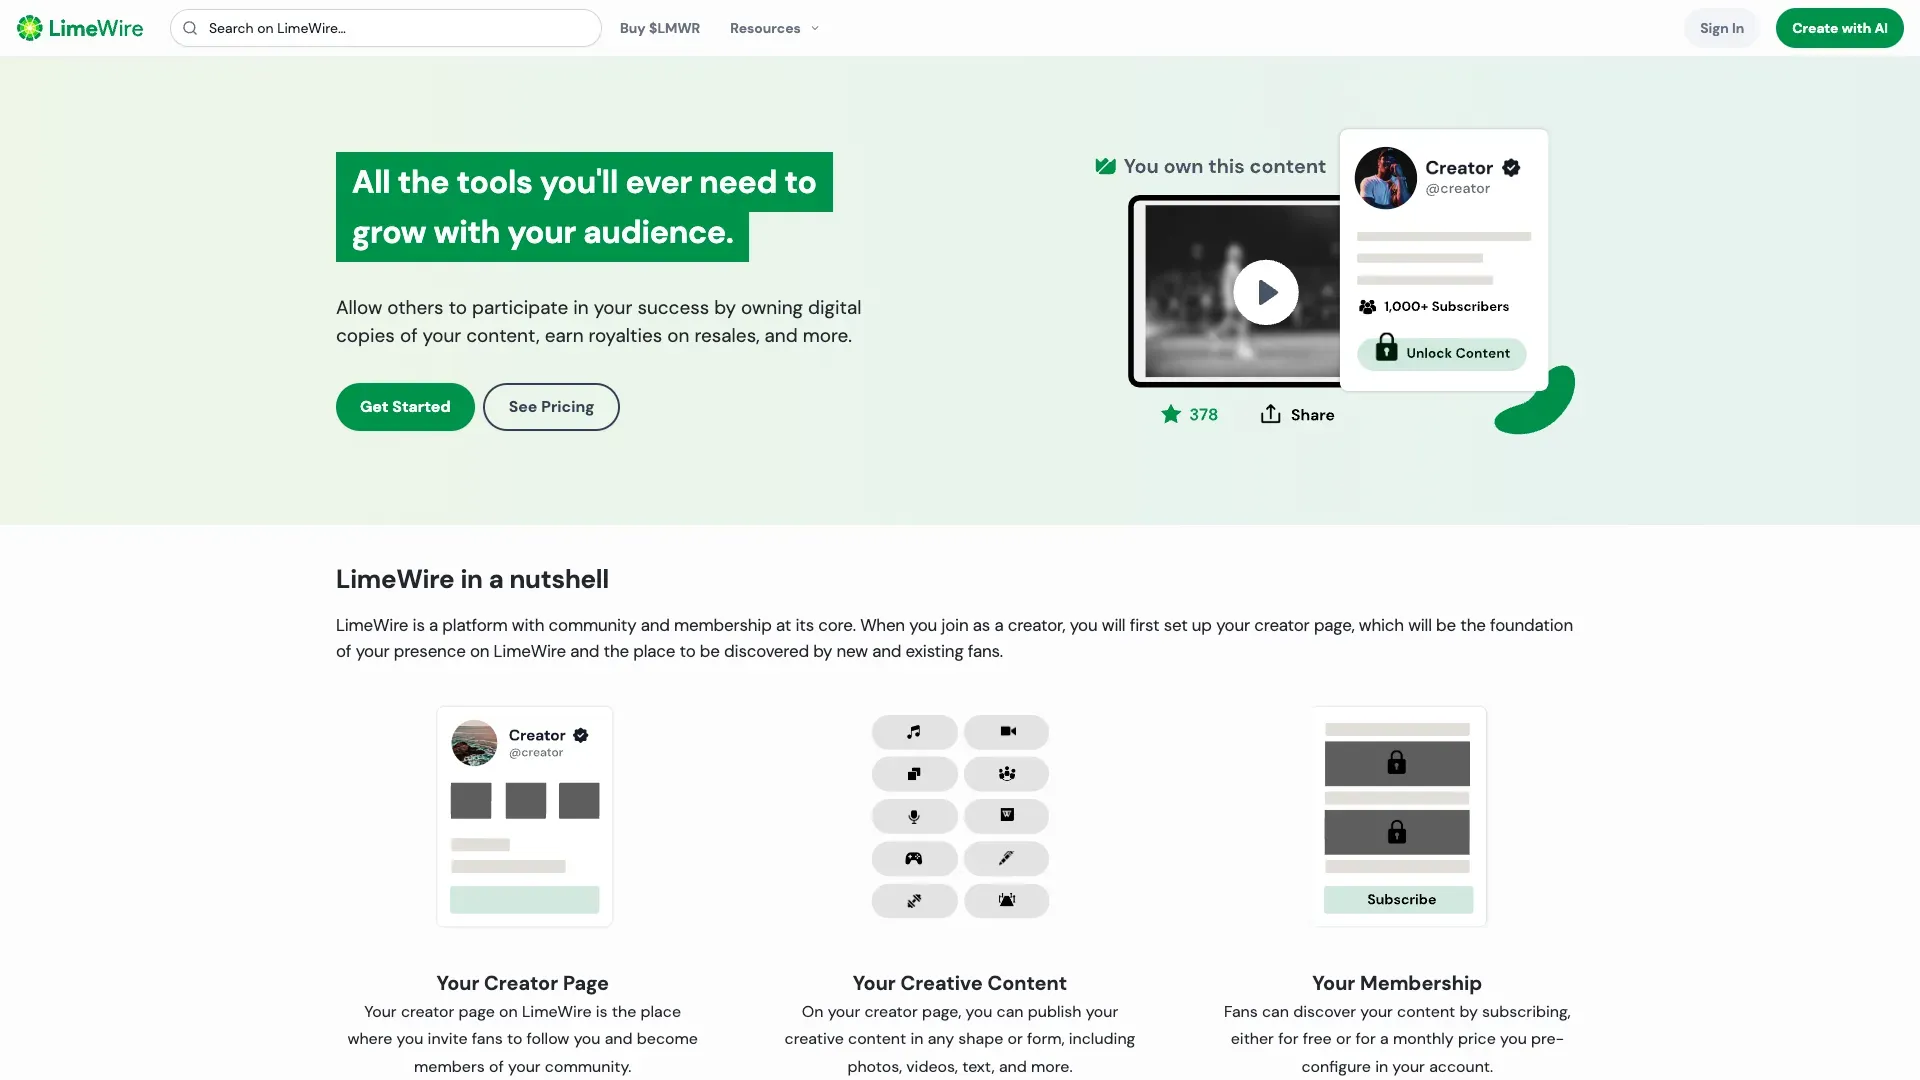Click the share arrow icon

(x=1270, y=414)
